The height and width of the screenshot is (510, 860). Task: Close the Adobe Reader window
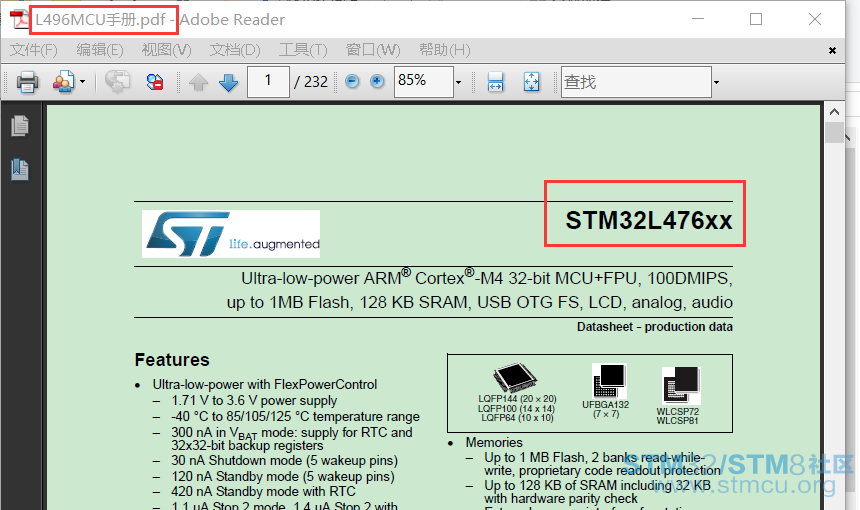814,19
